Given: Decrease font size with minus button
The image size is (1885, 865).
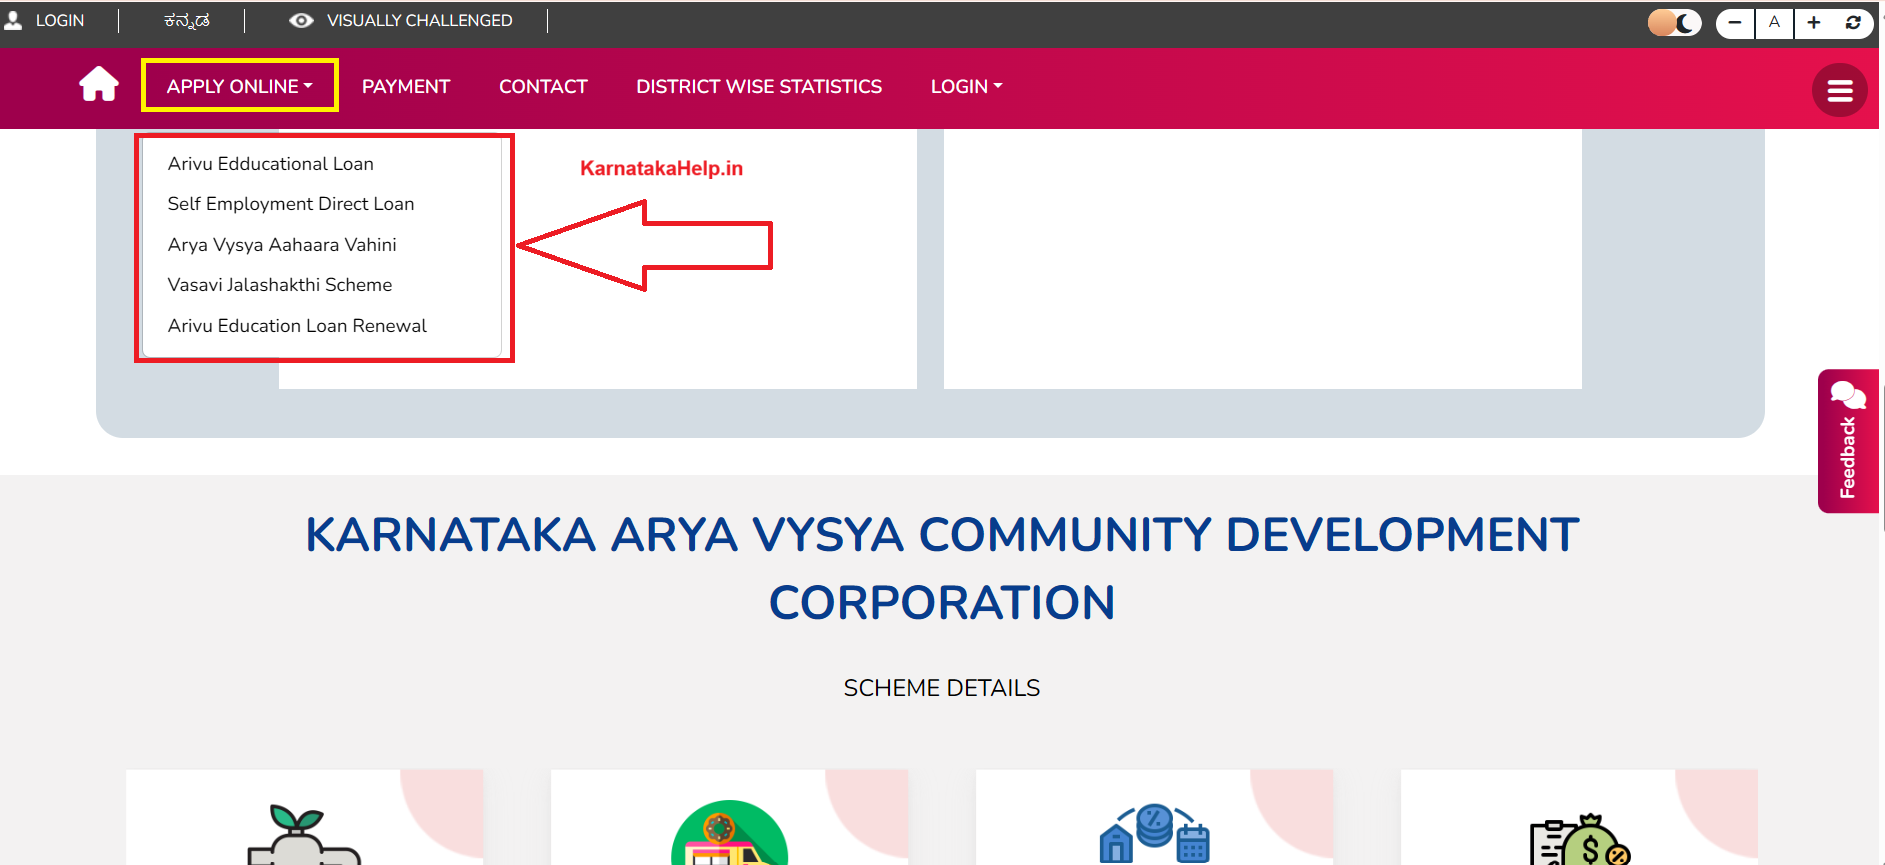Looking at the screenshot, I should [x=1735, y=22].
